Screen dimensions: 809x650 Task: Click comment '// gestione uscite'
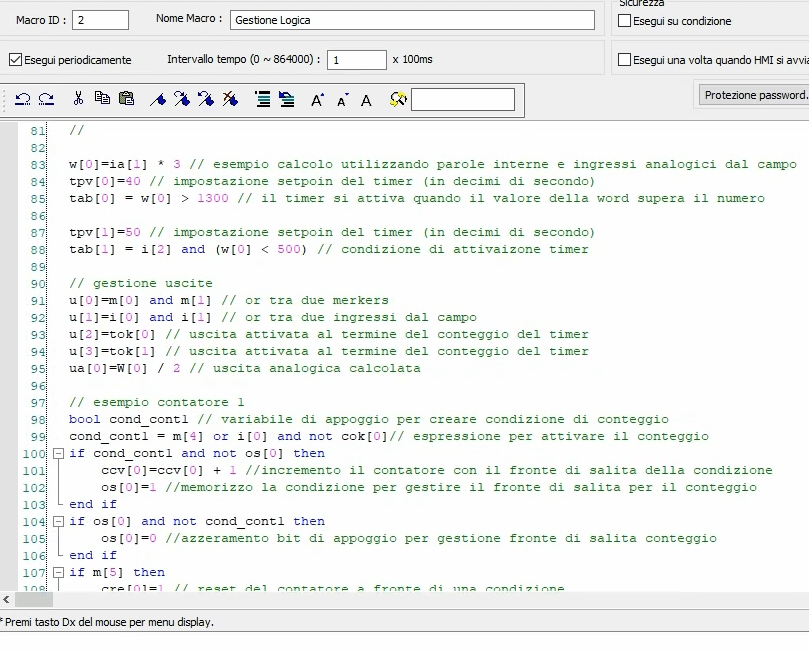(x=141, y=284)
